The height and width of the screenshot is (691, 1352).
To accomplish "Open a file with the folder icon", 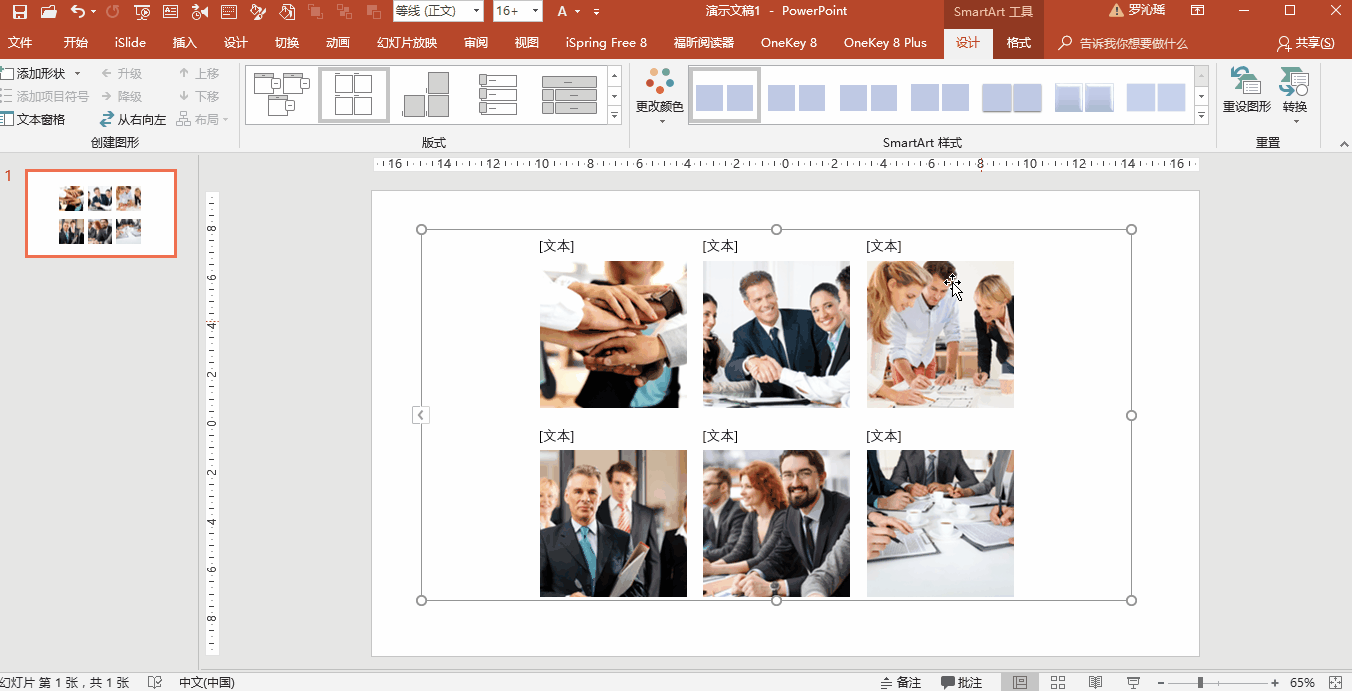I will (x=49, y=12).
